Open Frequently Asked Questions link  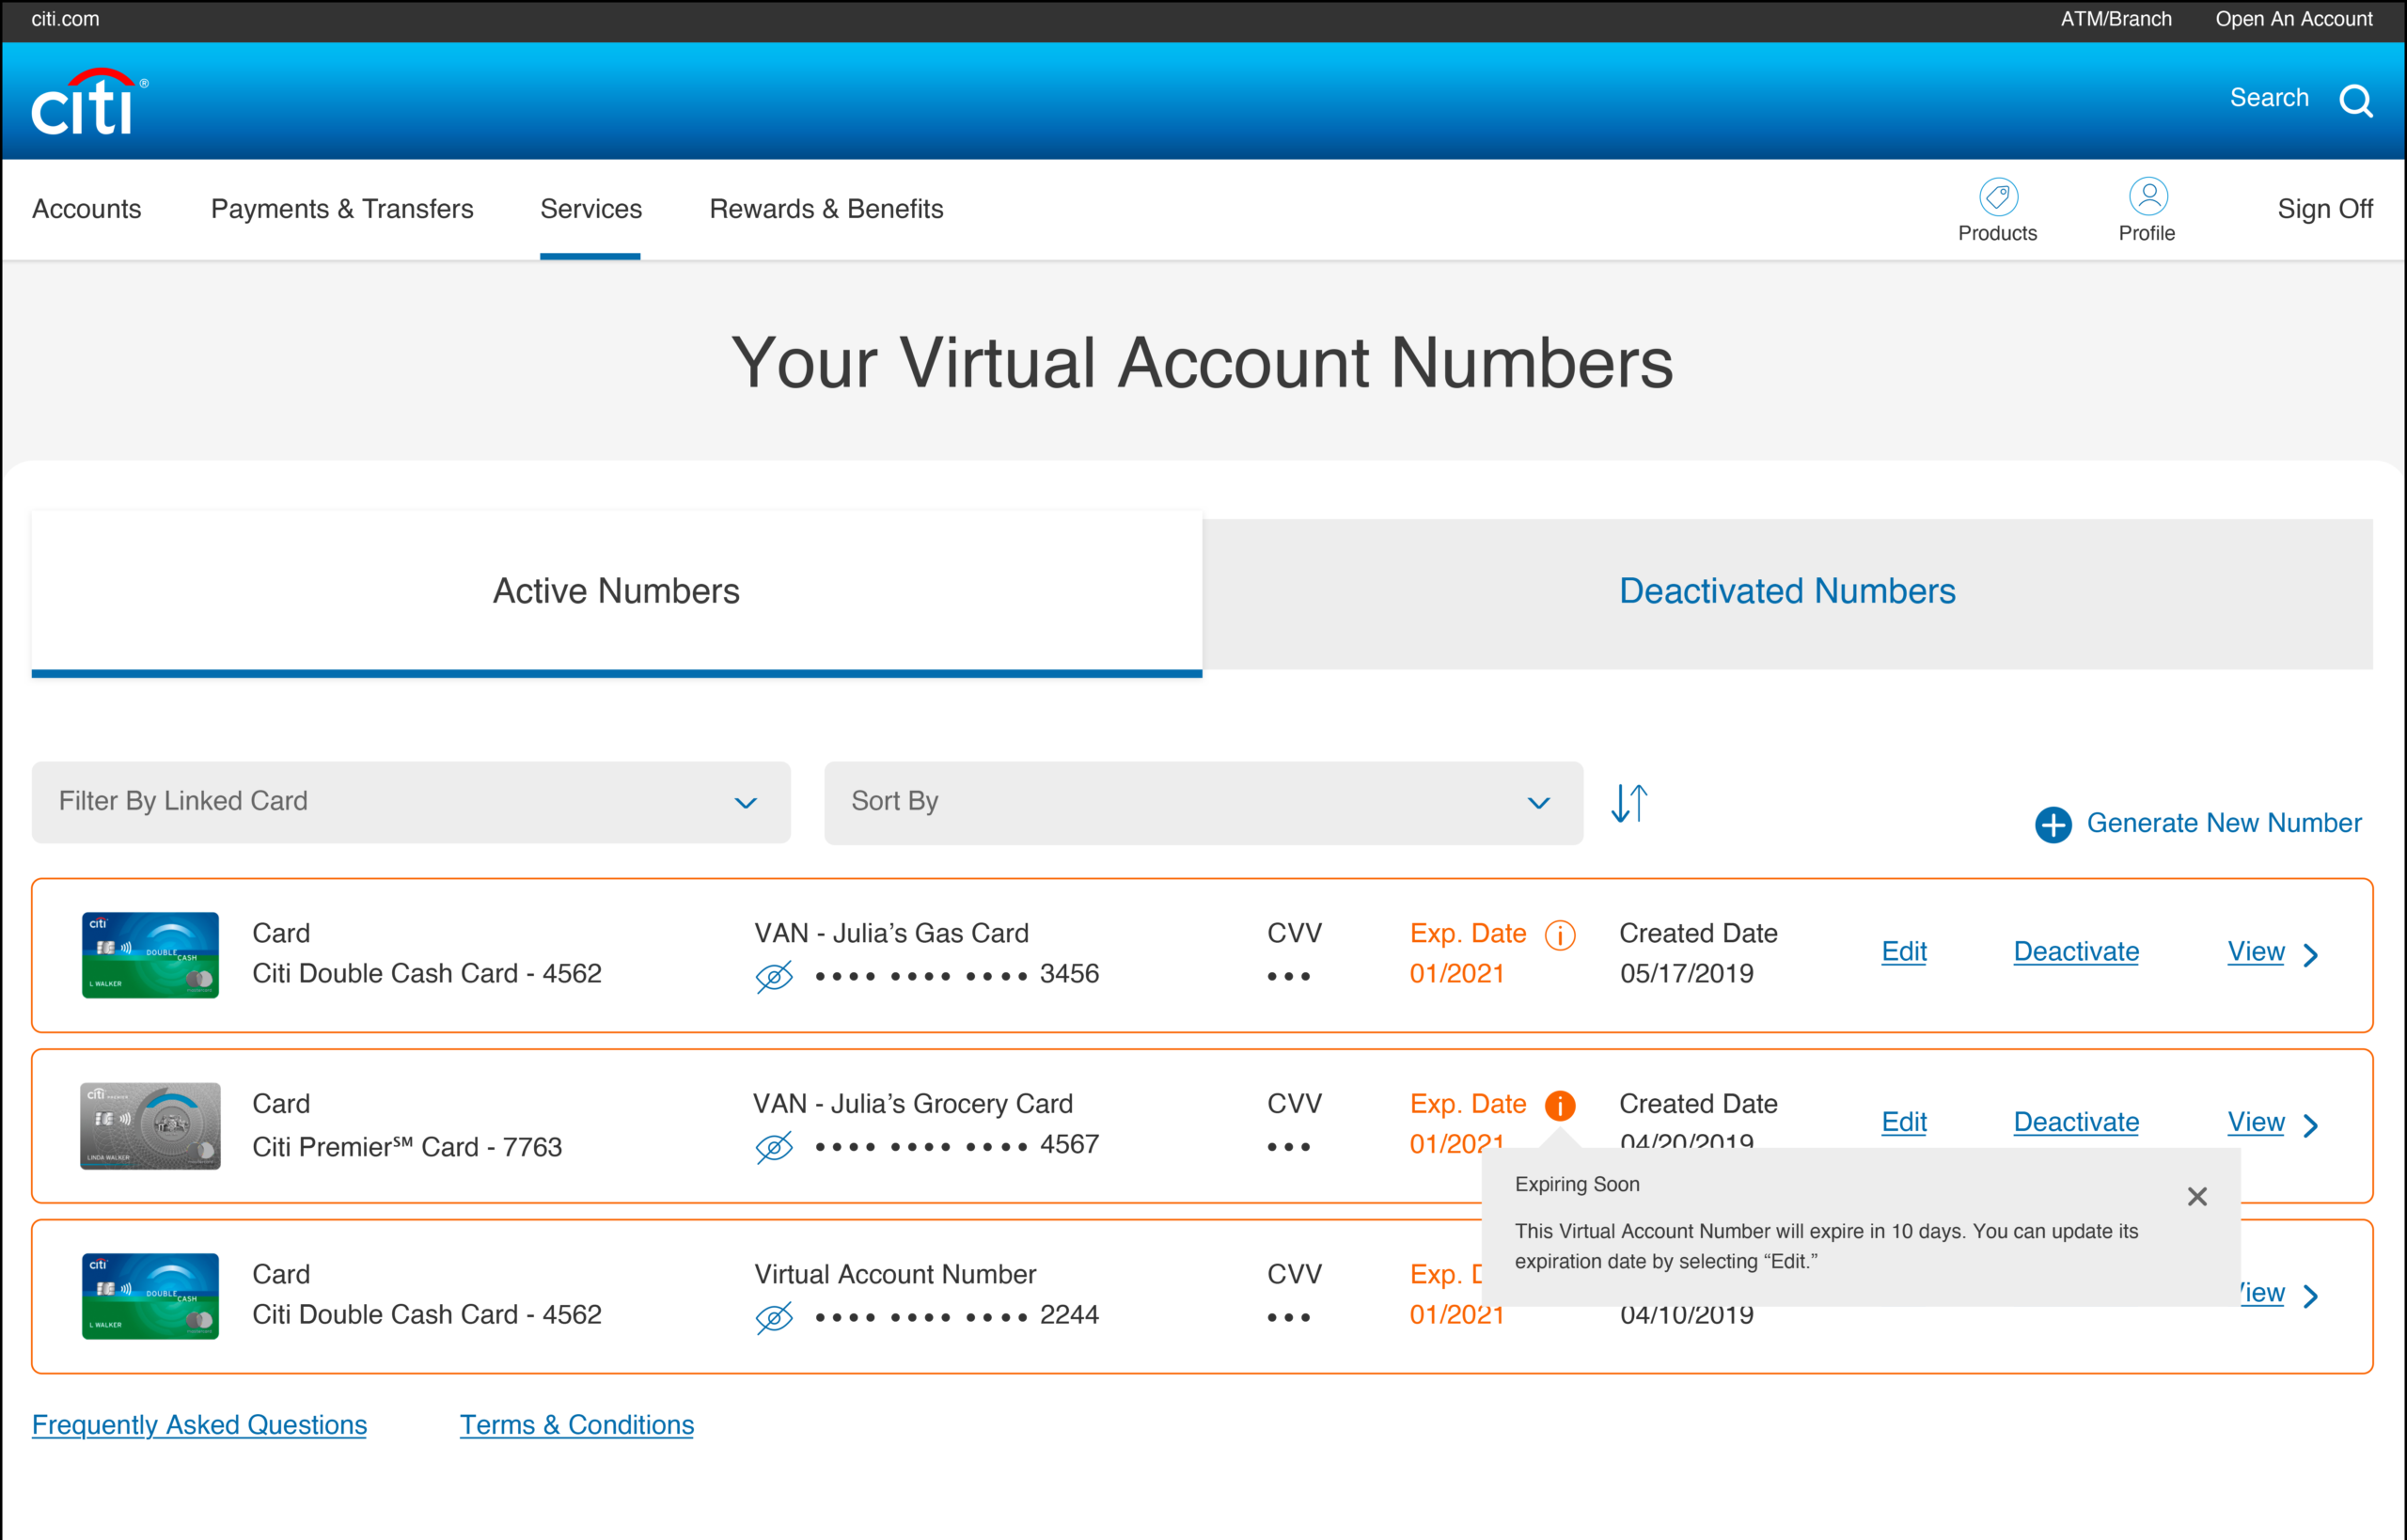(x=199, y=1425)
